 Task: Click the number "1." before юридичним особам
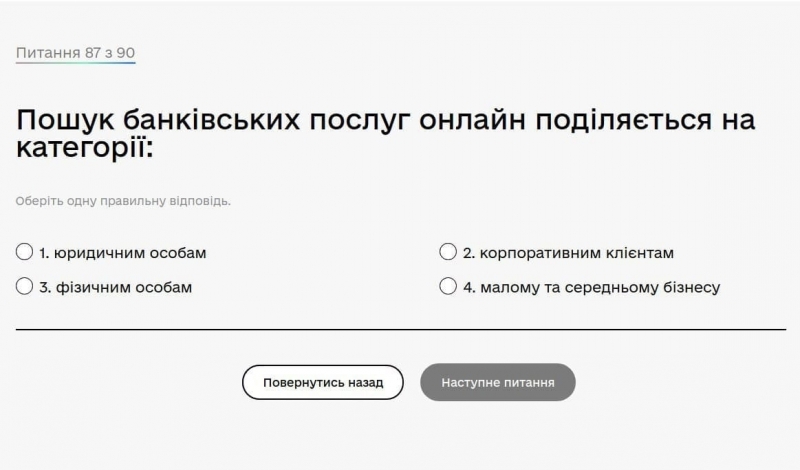(x=45, y=253)
